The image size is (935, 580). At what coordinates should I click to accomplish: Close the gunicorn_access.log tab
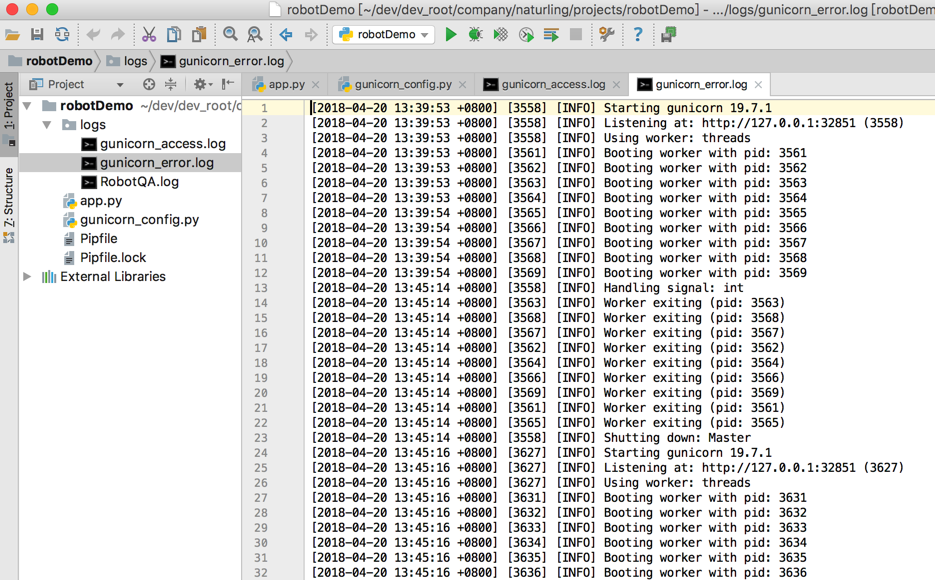click(x=617, y=85)
